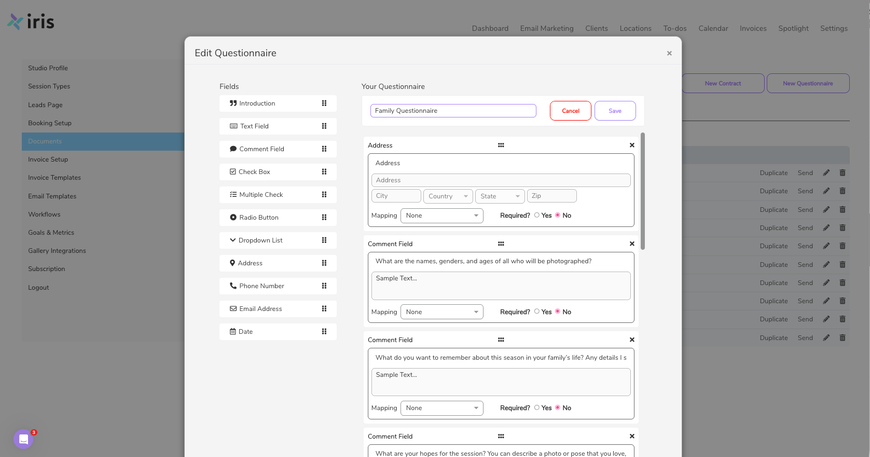870x457 pixels.
Task: Click the calendar icon of Date field
Action: click(232, 332)
